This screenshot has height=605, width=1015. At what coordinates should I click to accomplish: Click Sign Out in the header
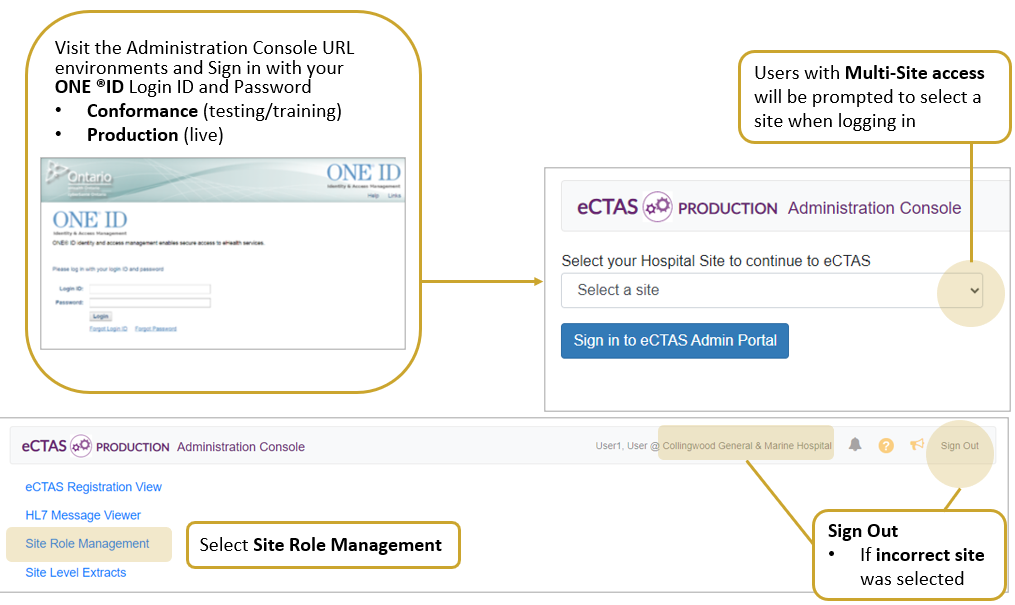(959, 446)
